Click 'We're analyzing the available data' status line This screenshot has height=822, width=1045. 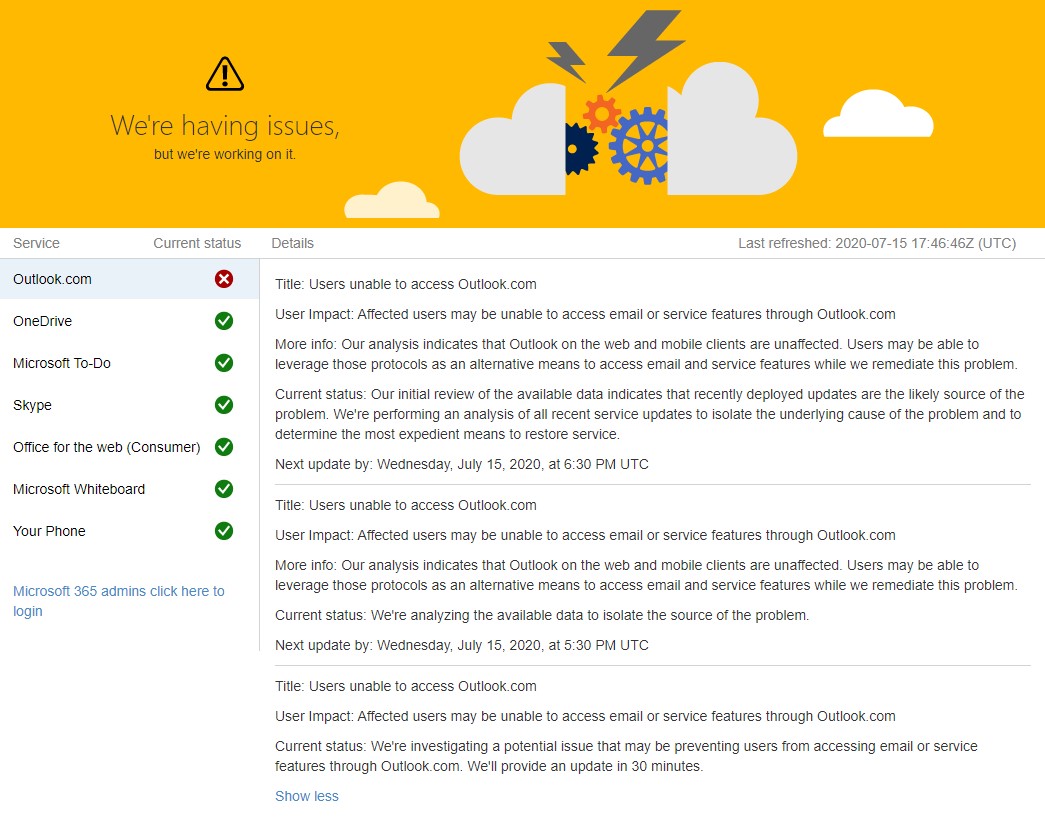click(542, 615)
